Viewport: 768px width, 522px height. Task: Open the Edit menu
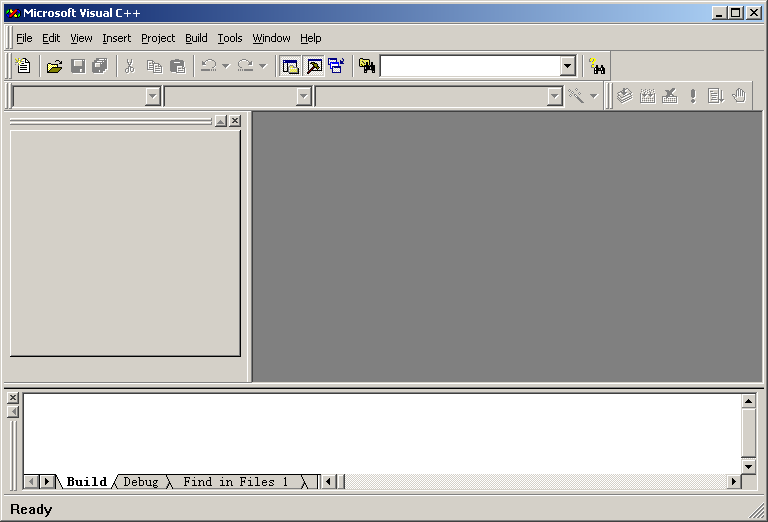[x=51, y=38]
